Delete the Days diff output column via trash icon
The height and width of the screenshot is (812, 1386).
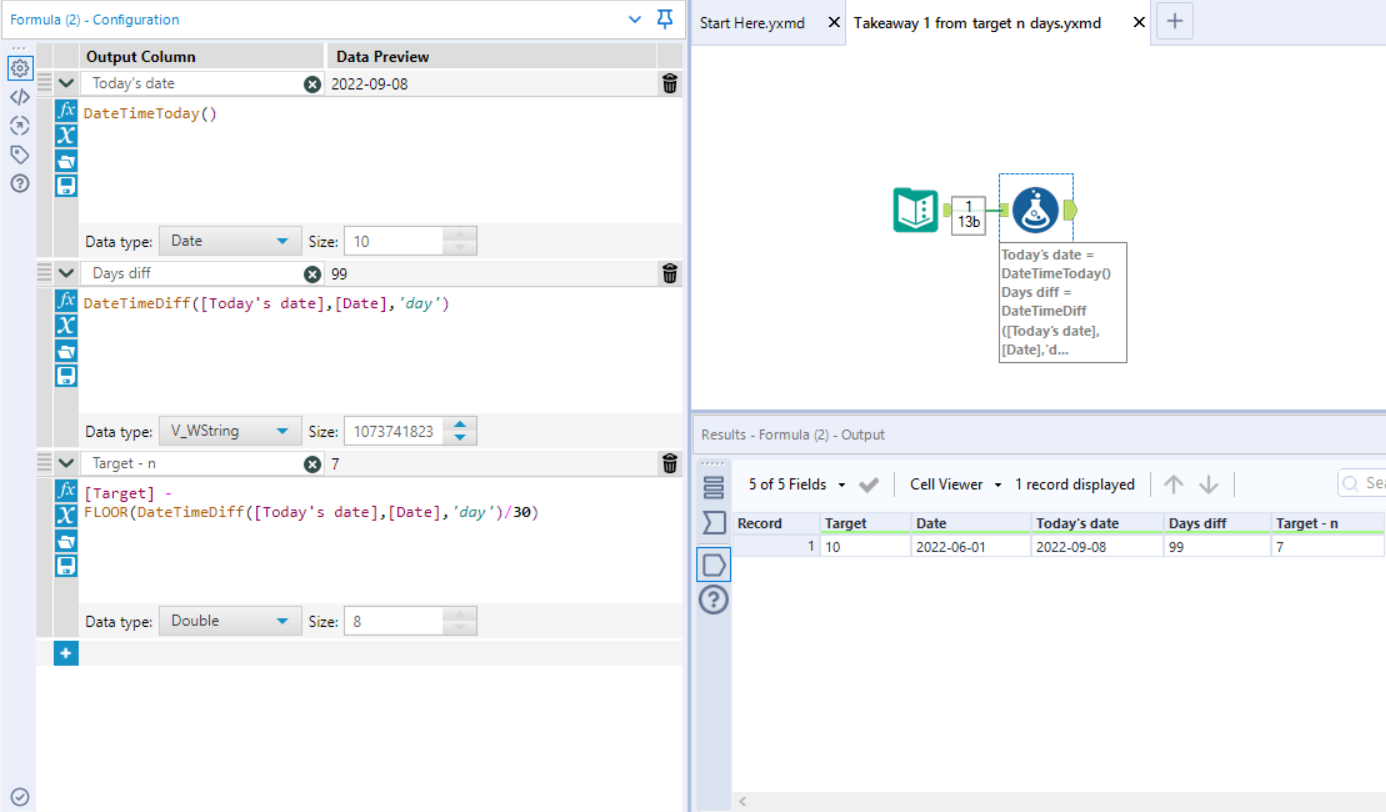(x=669, y=273)
